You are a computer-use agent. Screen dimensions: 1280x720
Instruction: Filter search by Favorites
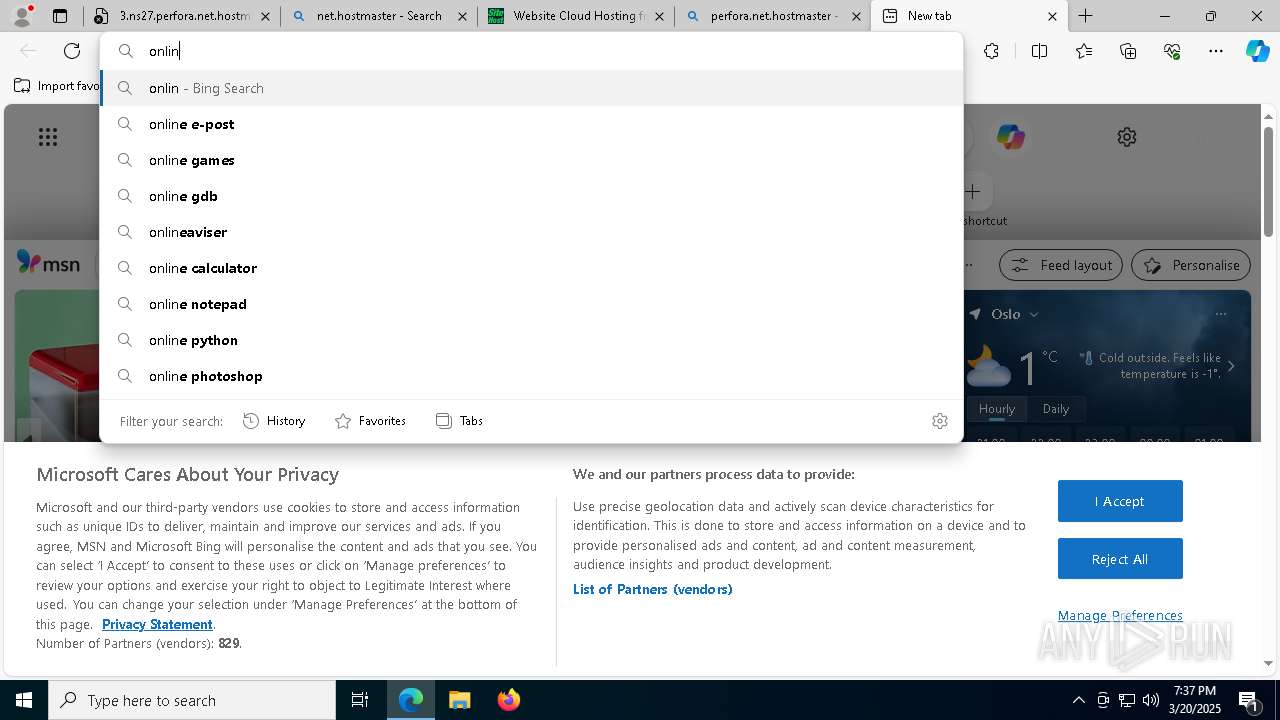[370, 421]
